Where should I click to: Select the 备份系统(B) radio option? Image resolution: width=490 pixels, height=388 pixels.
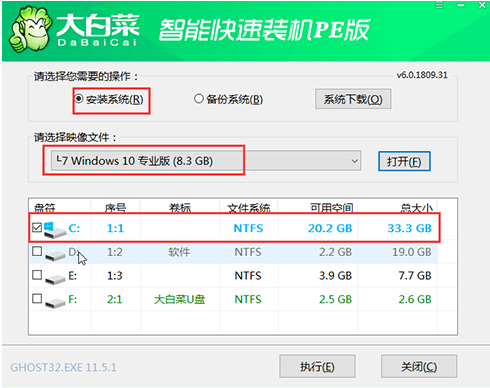coord(228,99)
